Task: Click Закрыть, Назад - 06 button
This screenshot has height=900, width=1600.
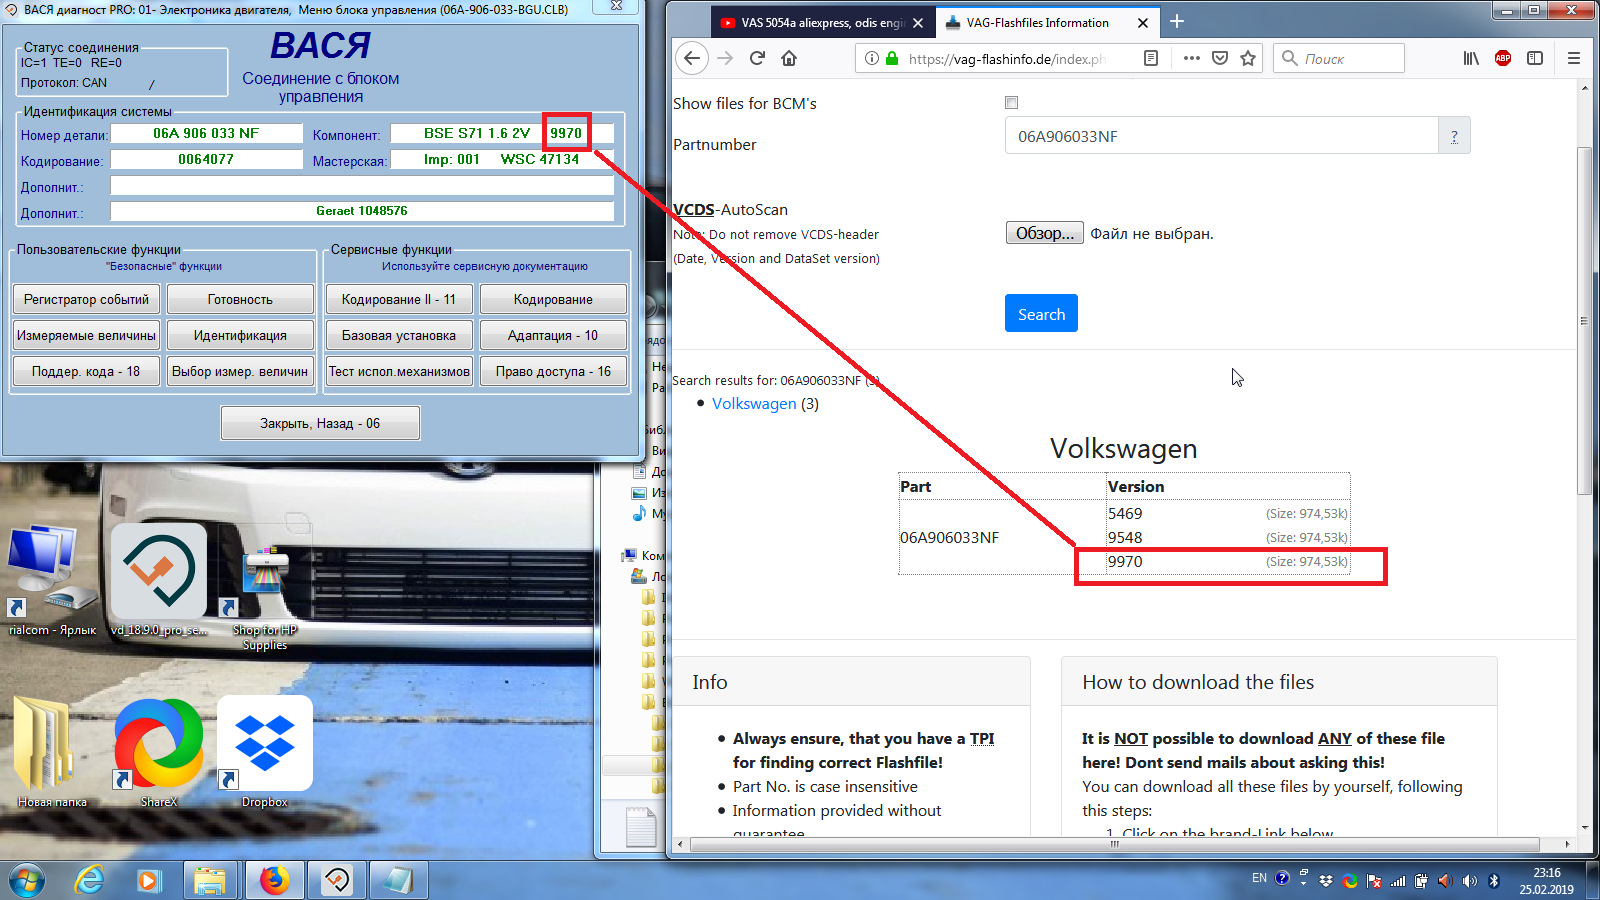Action: pyautogui.click(x=320, y=423)
